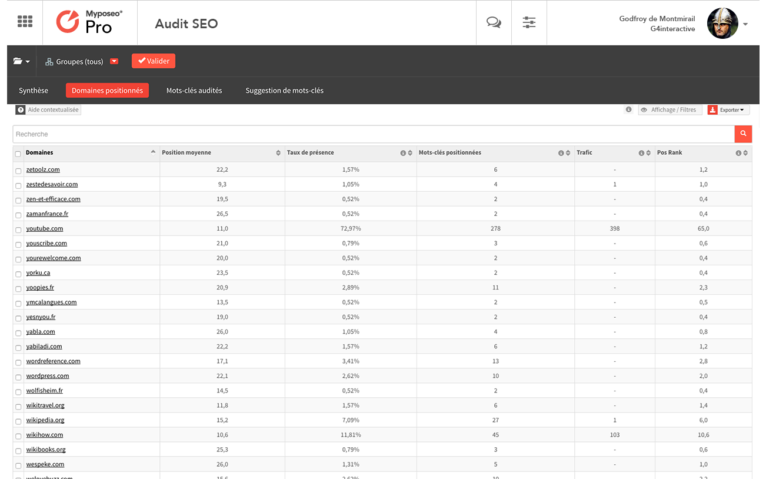Open the youtube.com domain link

click(44, 229)
